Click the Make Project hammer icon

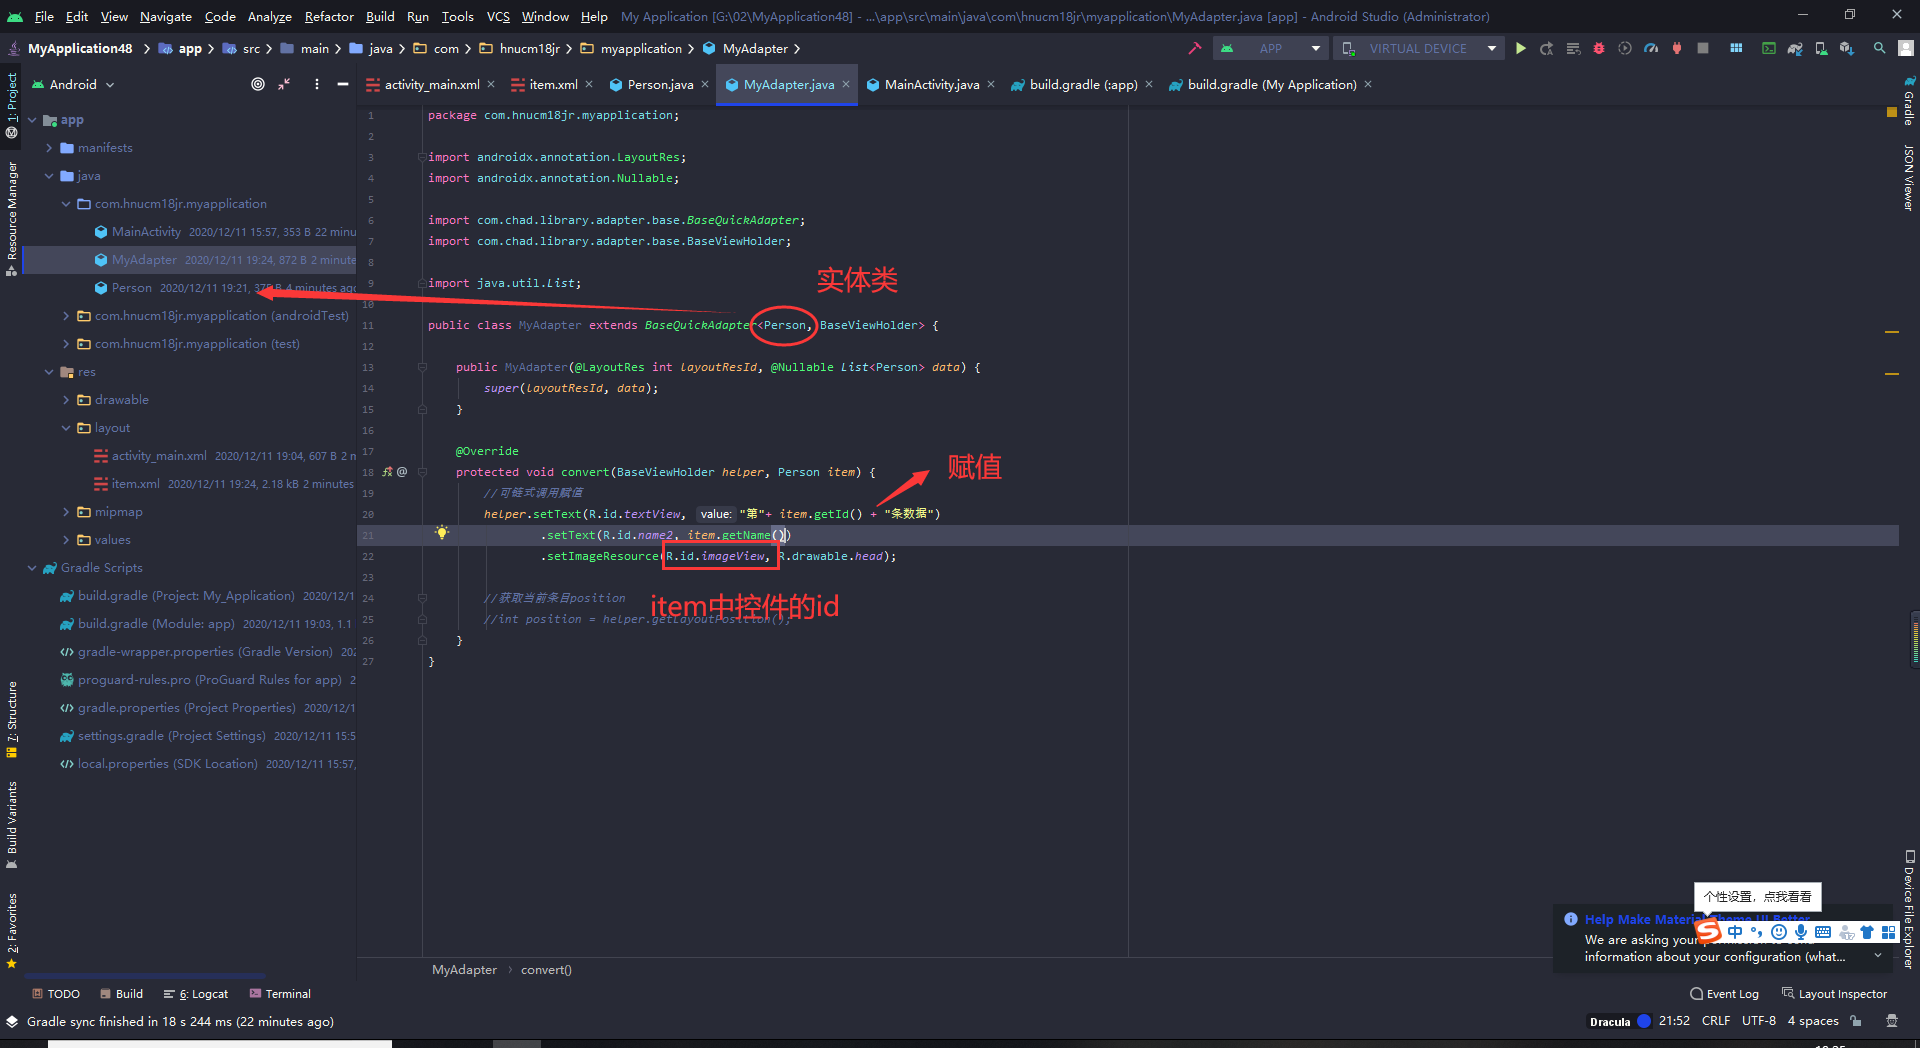(x=1194, y=48)
